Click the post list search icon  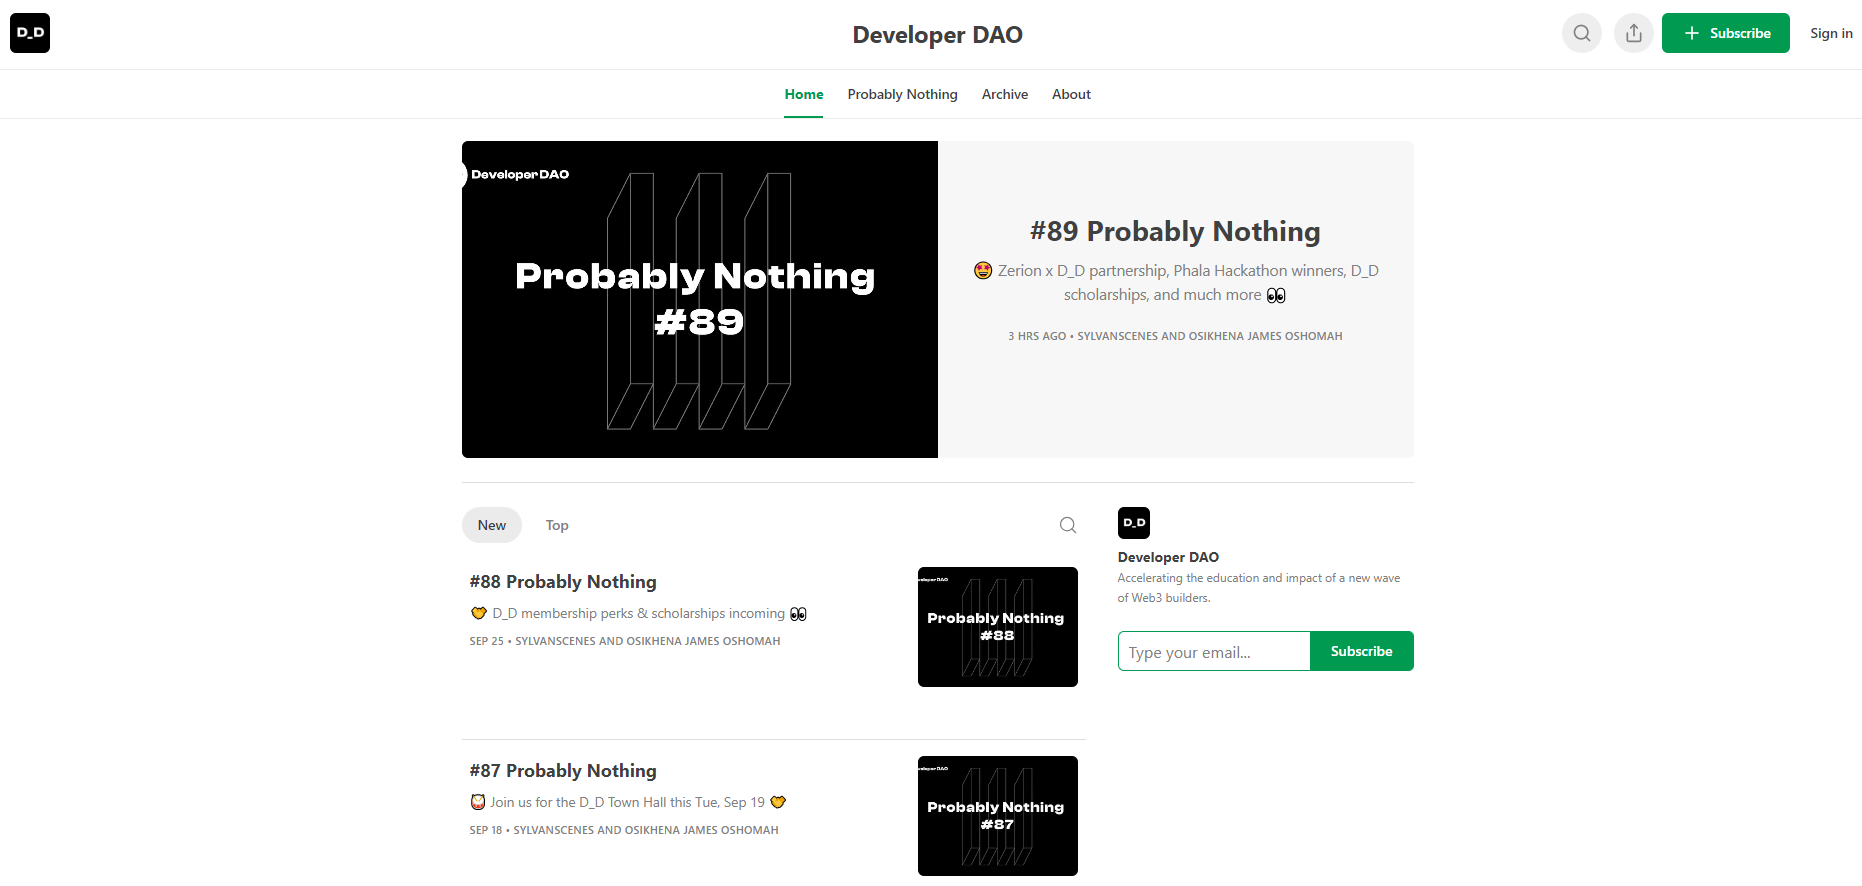click(x=1068, y=525)
